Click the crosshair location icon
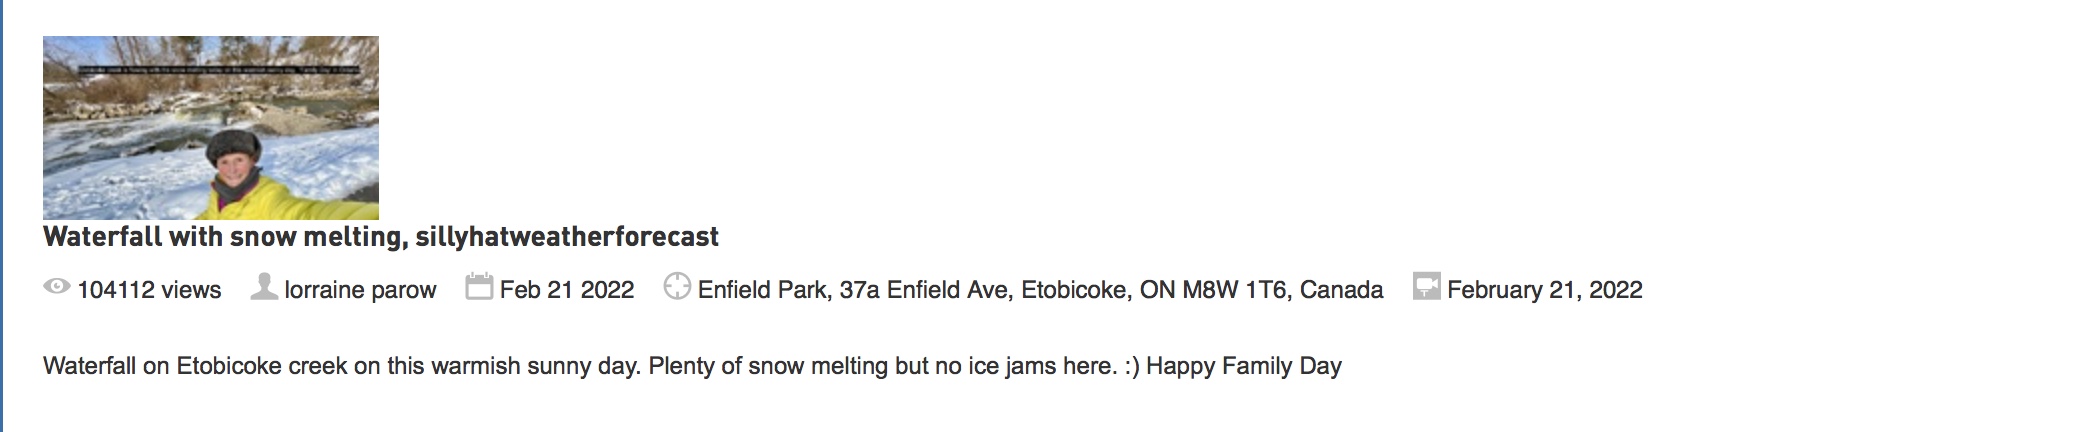This screenshot has height=432, width=2096. 677,287
